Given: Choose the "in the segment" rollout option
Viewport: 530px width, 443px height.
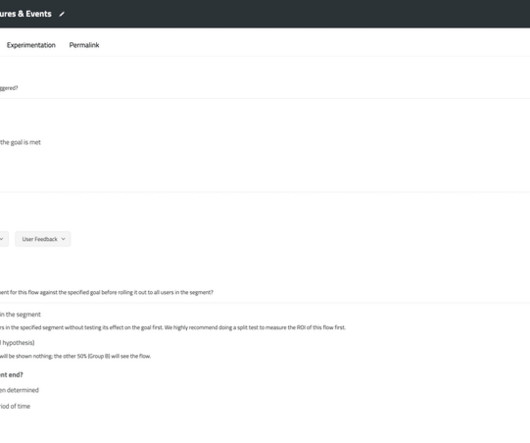Looking at the screenshot, I should point(20,315).
